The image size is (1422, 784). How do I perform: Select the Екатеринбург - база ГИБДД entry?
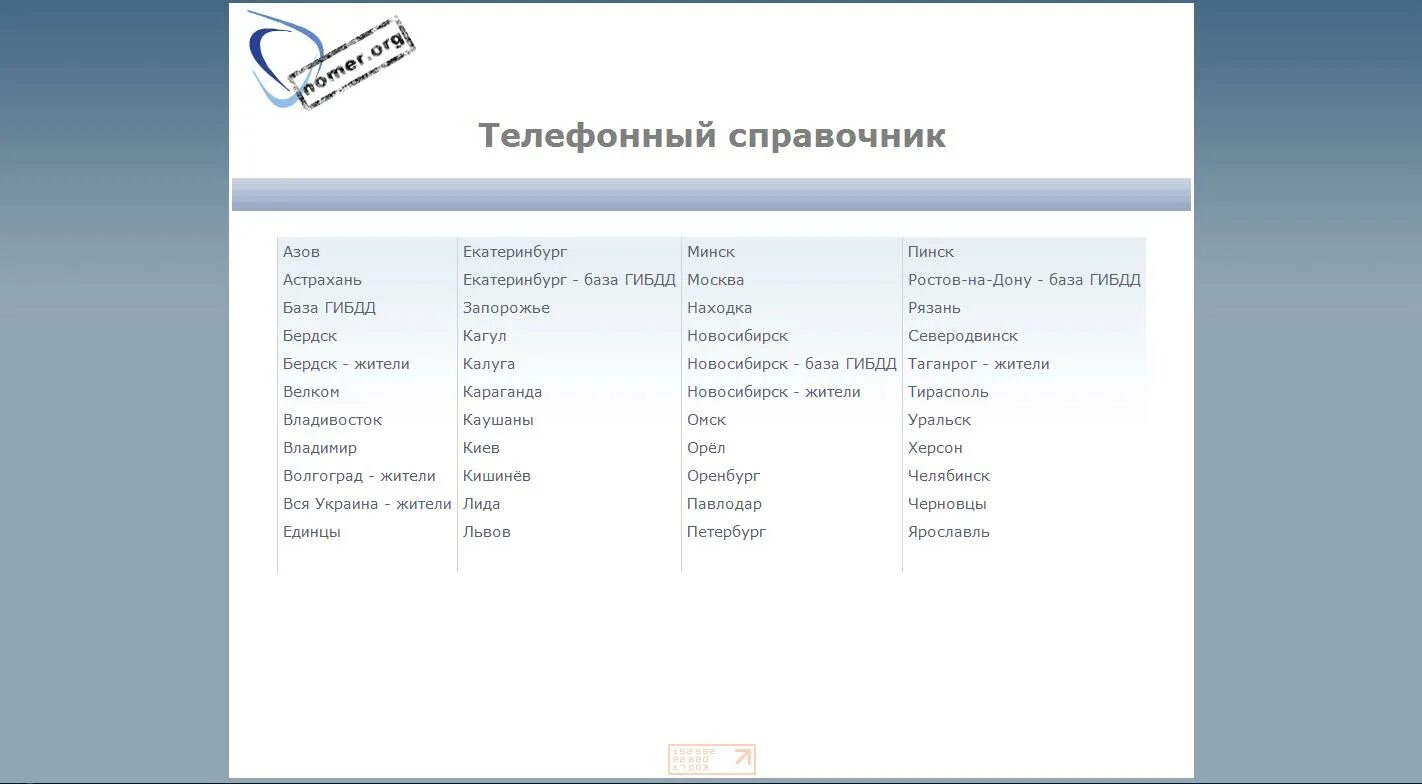point(569,279)
